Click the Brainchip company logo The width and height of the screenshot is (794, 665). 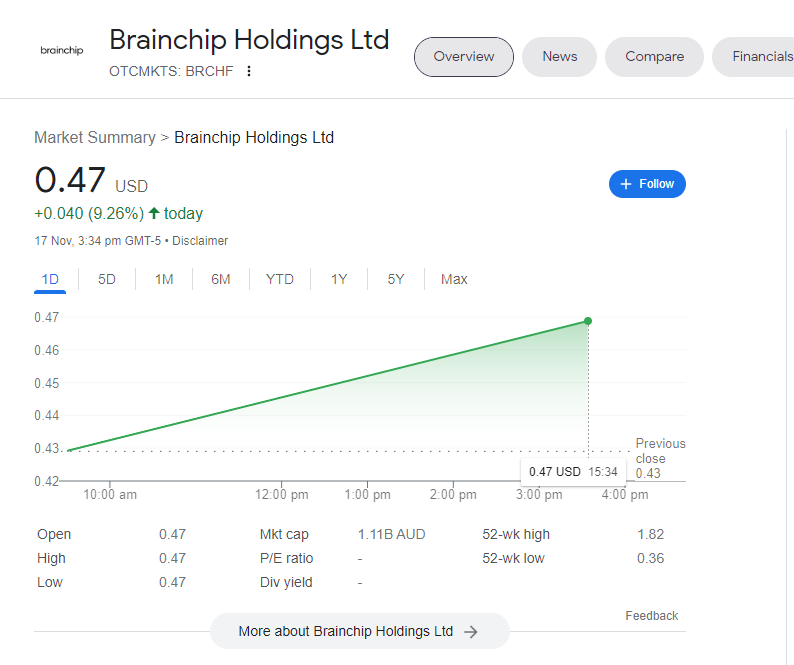61,51
